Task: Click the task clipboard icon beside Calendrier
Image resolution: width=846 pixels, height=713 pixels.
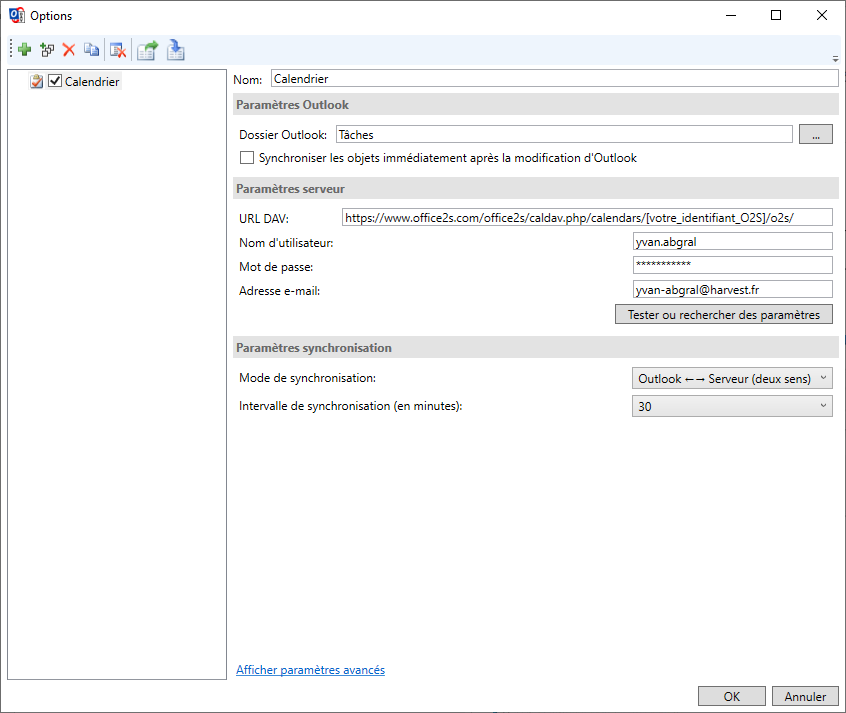Action: [x=37, y=82]
